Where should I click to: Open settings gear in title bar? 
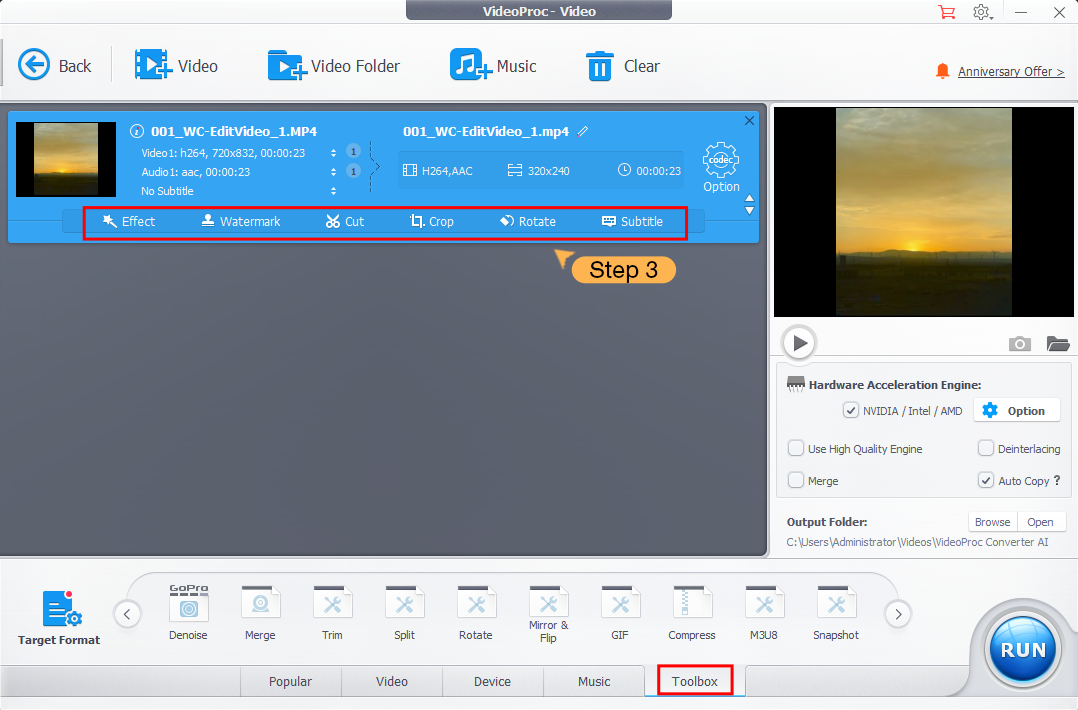pyautogui.click(x=982, y=12)
